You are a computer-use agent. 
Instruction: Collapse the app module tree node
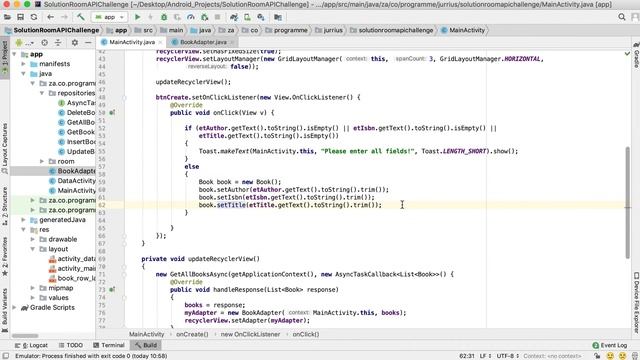(15, 54)
